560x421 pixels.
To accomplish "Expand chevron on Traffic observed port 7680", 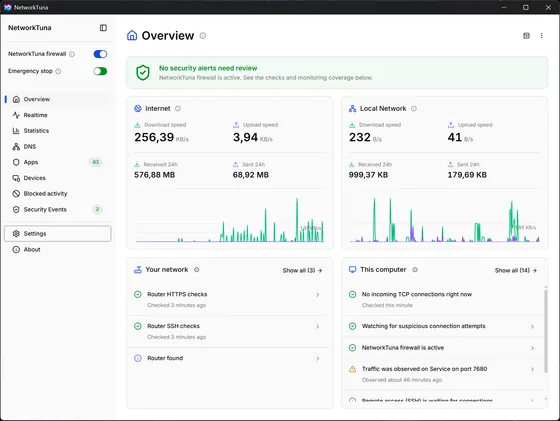I will click(532, 370).
